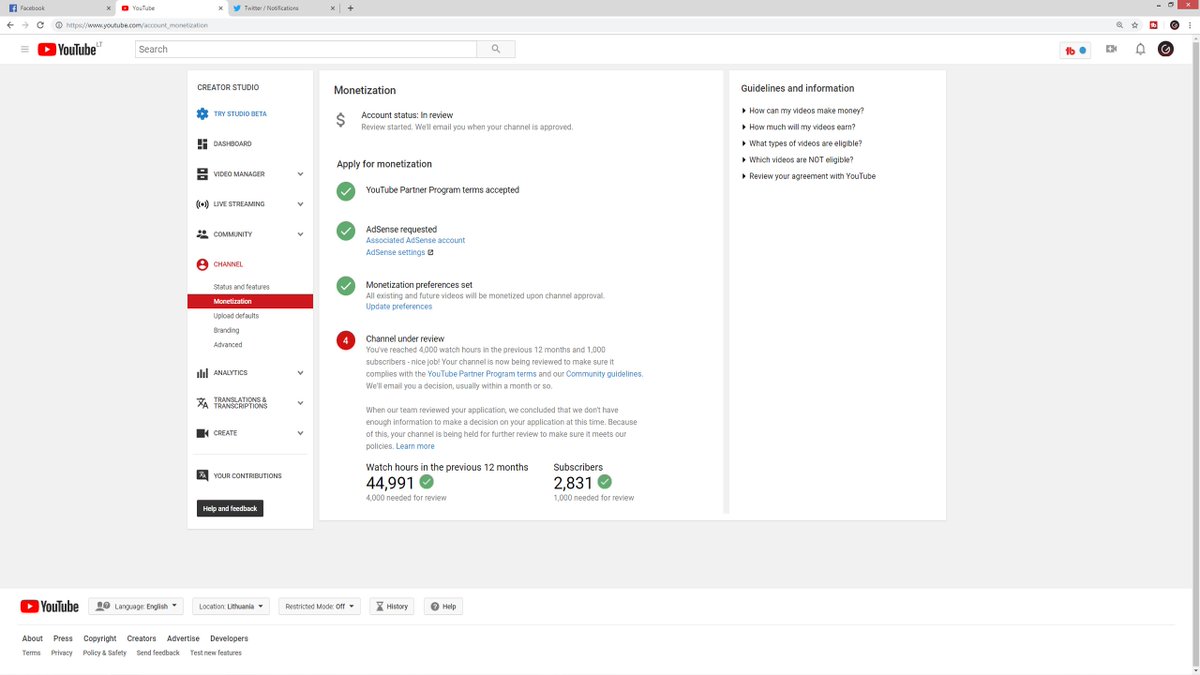This screenshot has width=1200, height=675.
Task: Click the Dashboard grid icon
Action: [x=203, y=144]
